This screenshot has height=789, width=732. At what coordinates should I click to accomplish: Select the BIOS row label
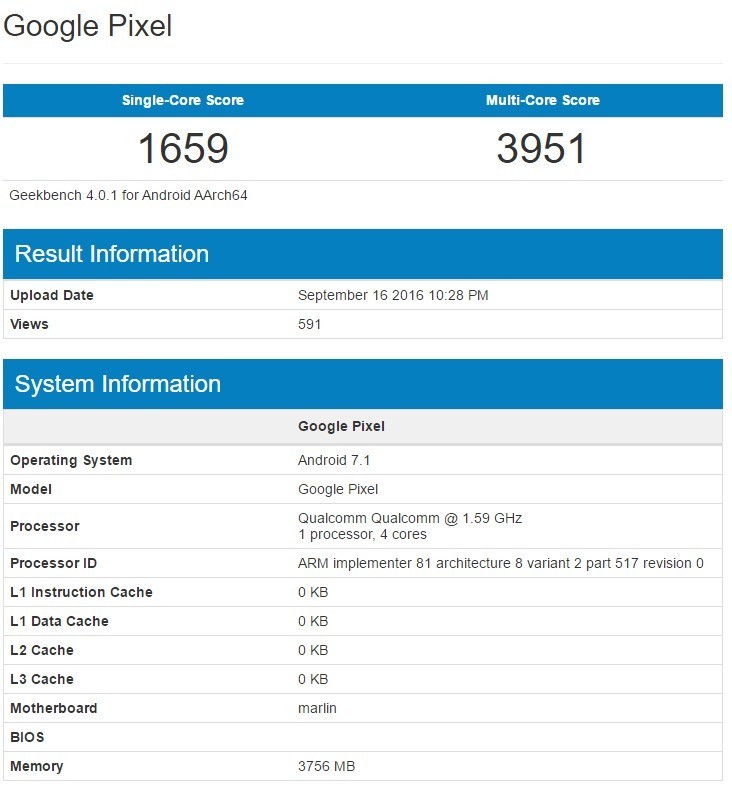point(28,737)
